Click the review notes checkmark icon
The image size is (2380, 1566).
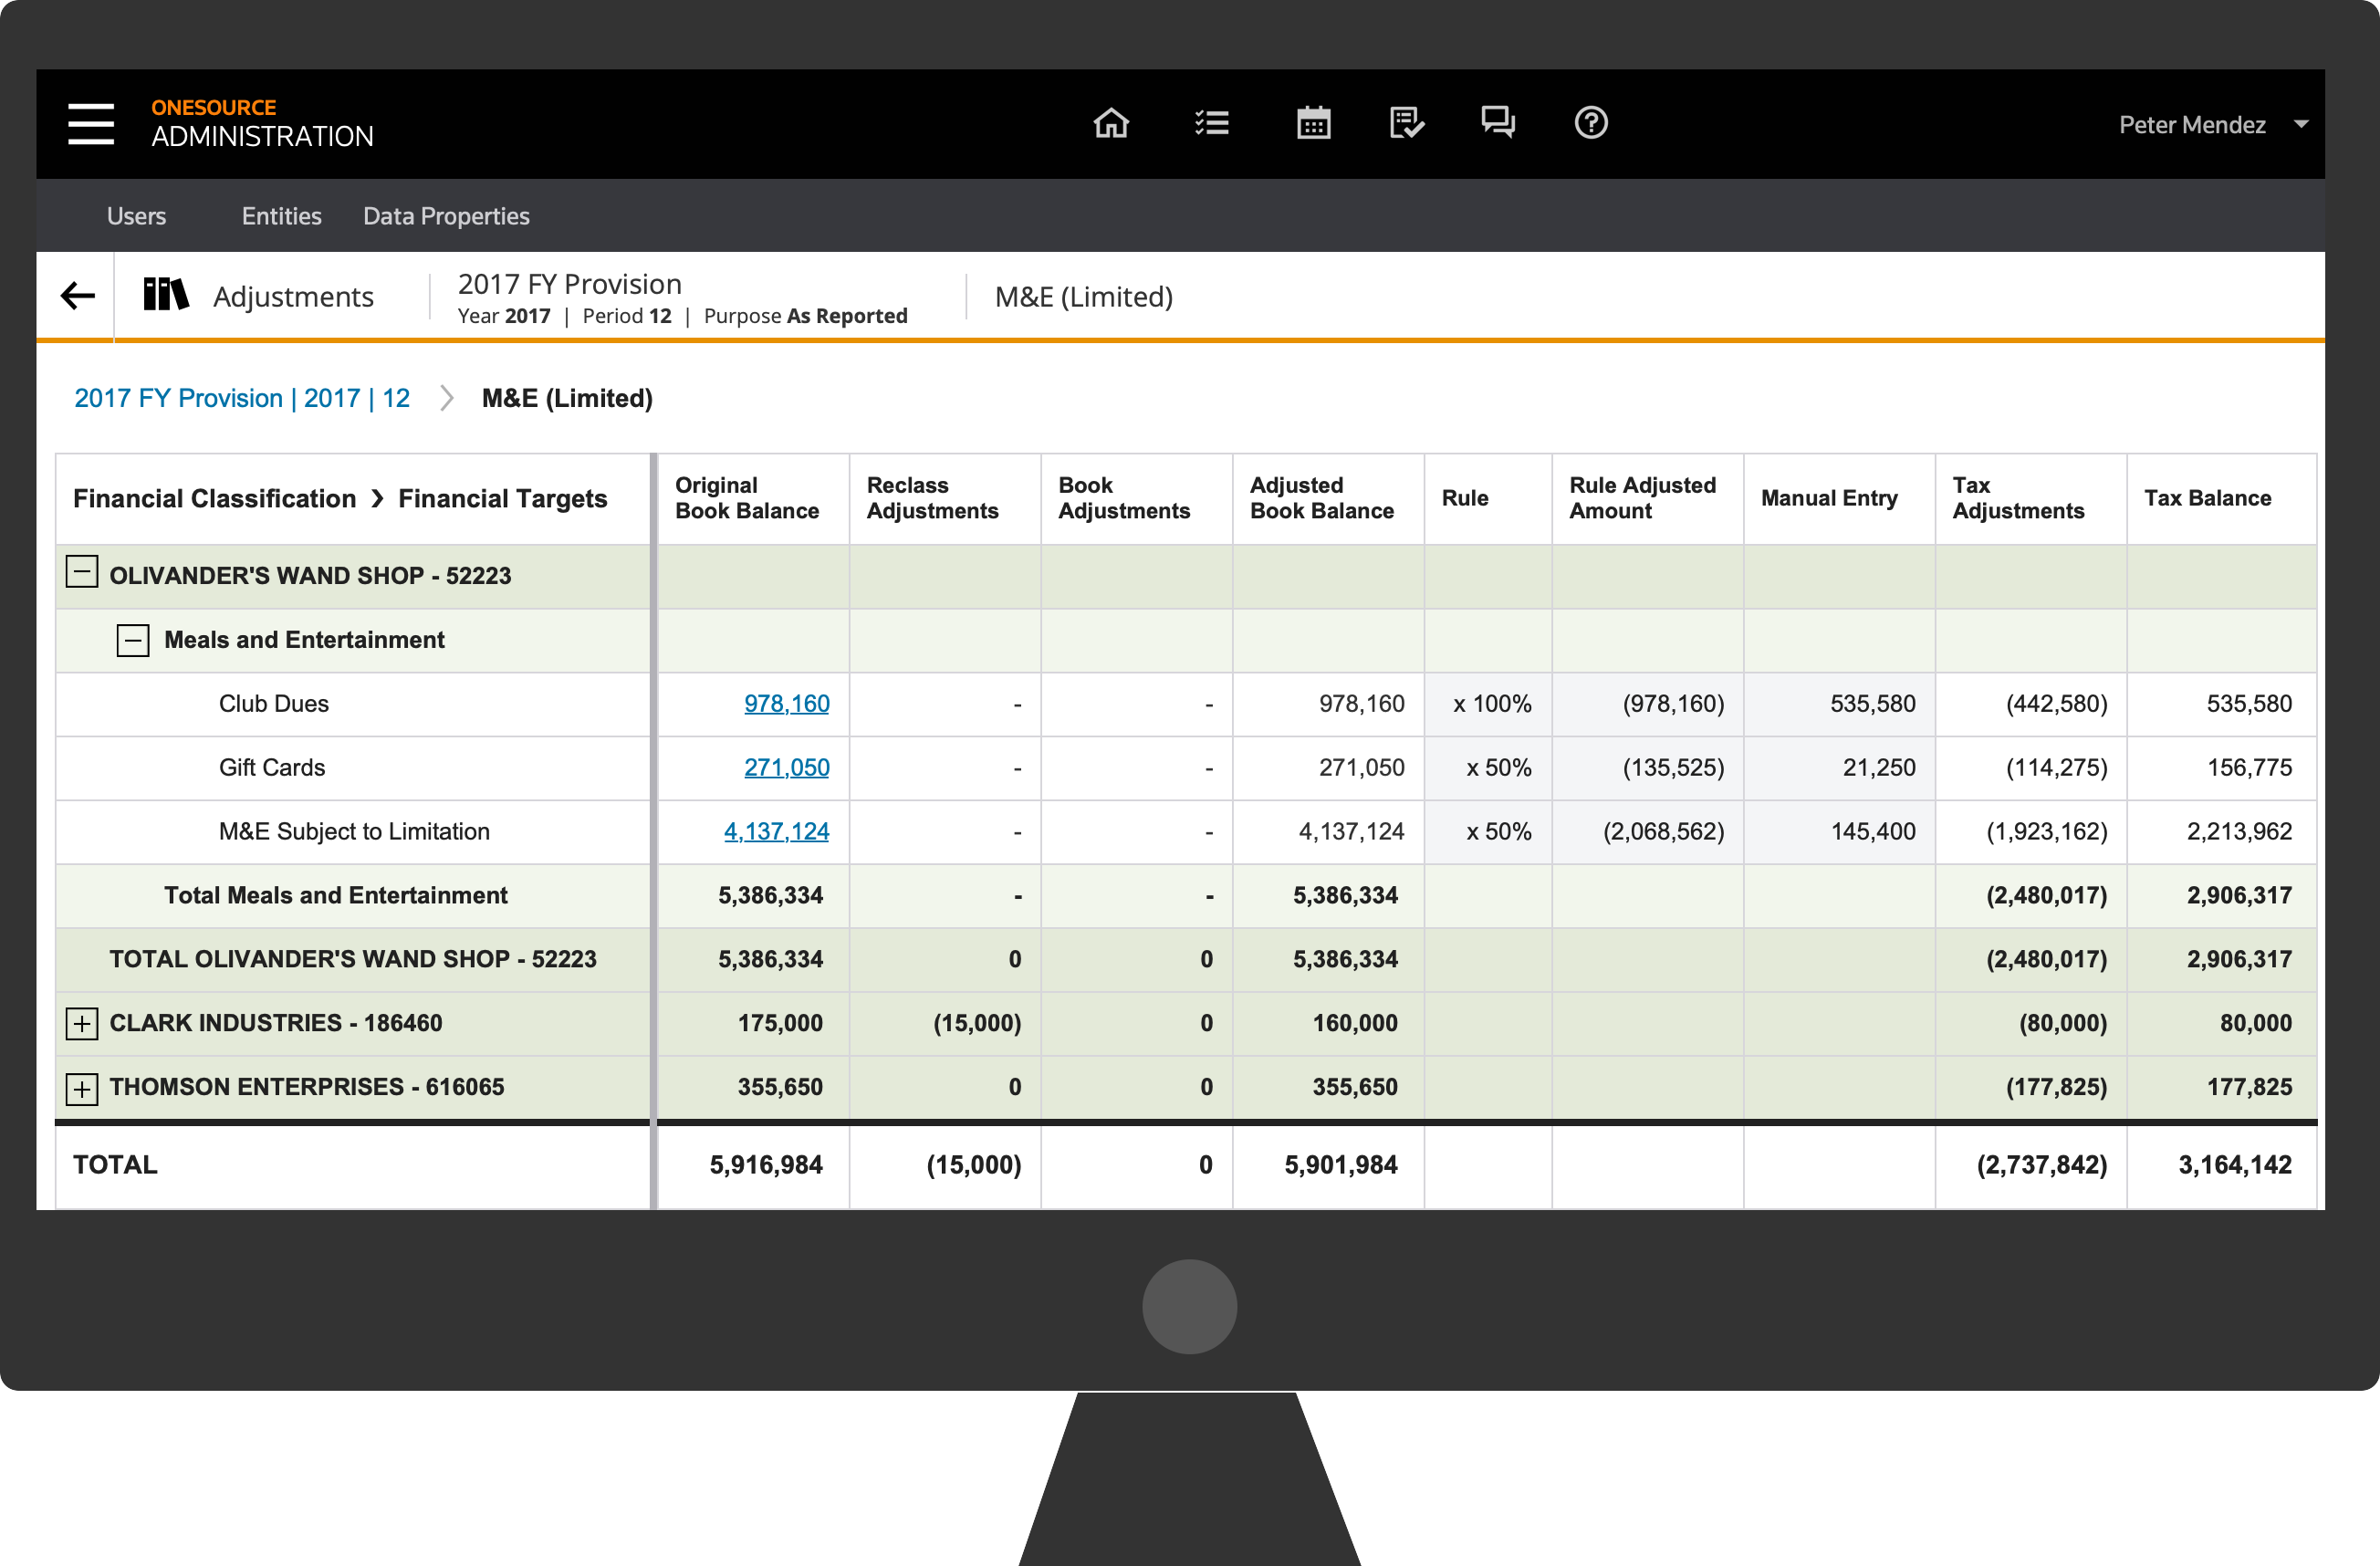coord(1406,123)
